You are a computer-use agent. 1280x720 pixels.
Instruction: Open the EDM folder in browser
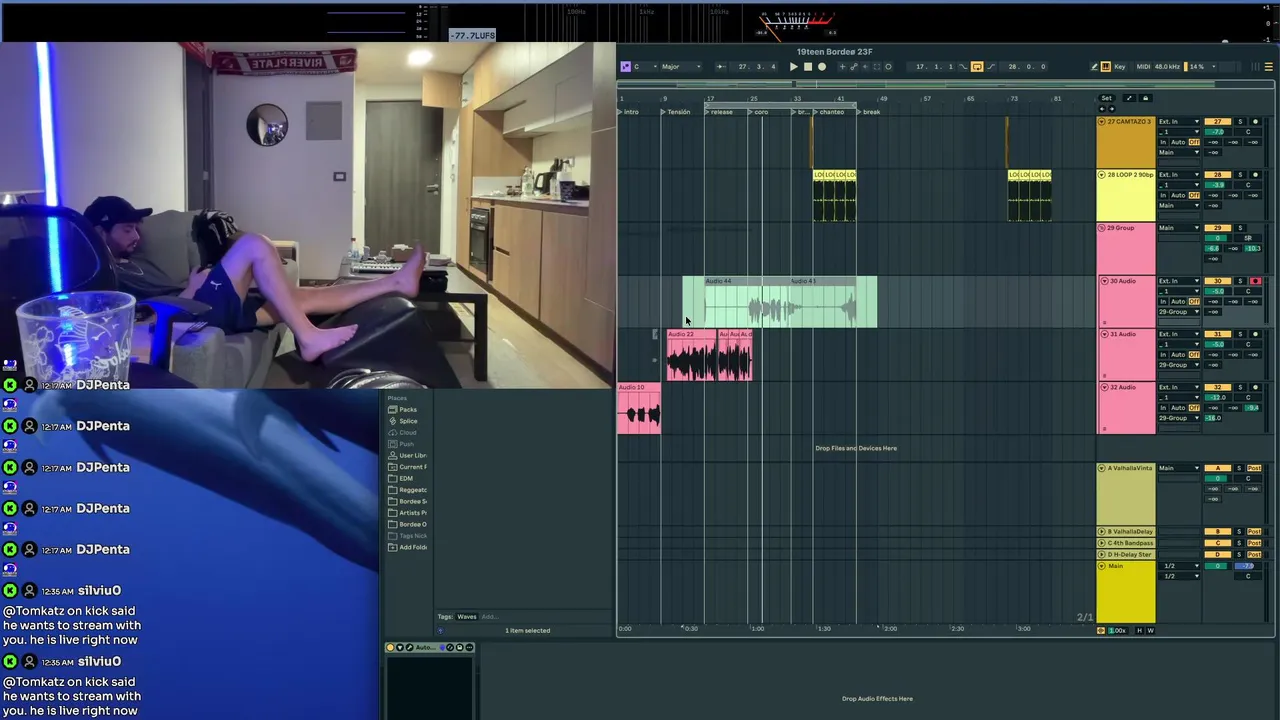[401, 478]
